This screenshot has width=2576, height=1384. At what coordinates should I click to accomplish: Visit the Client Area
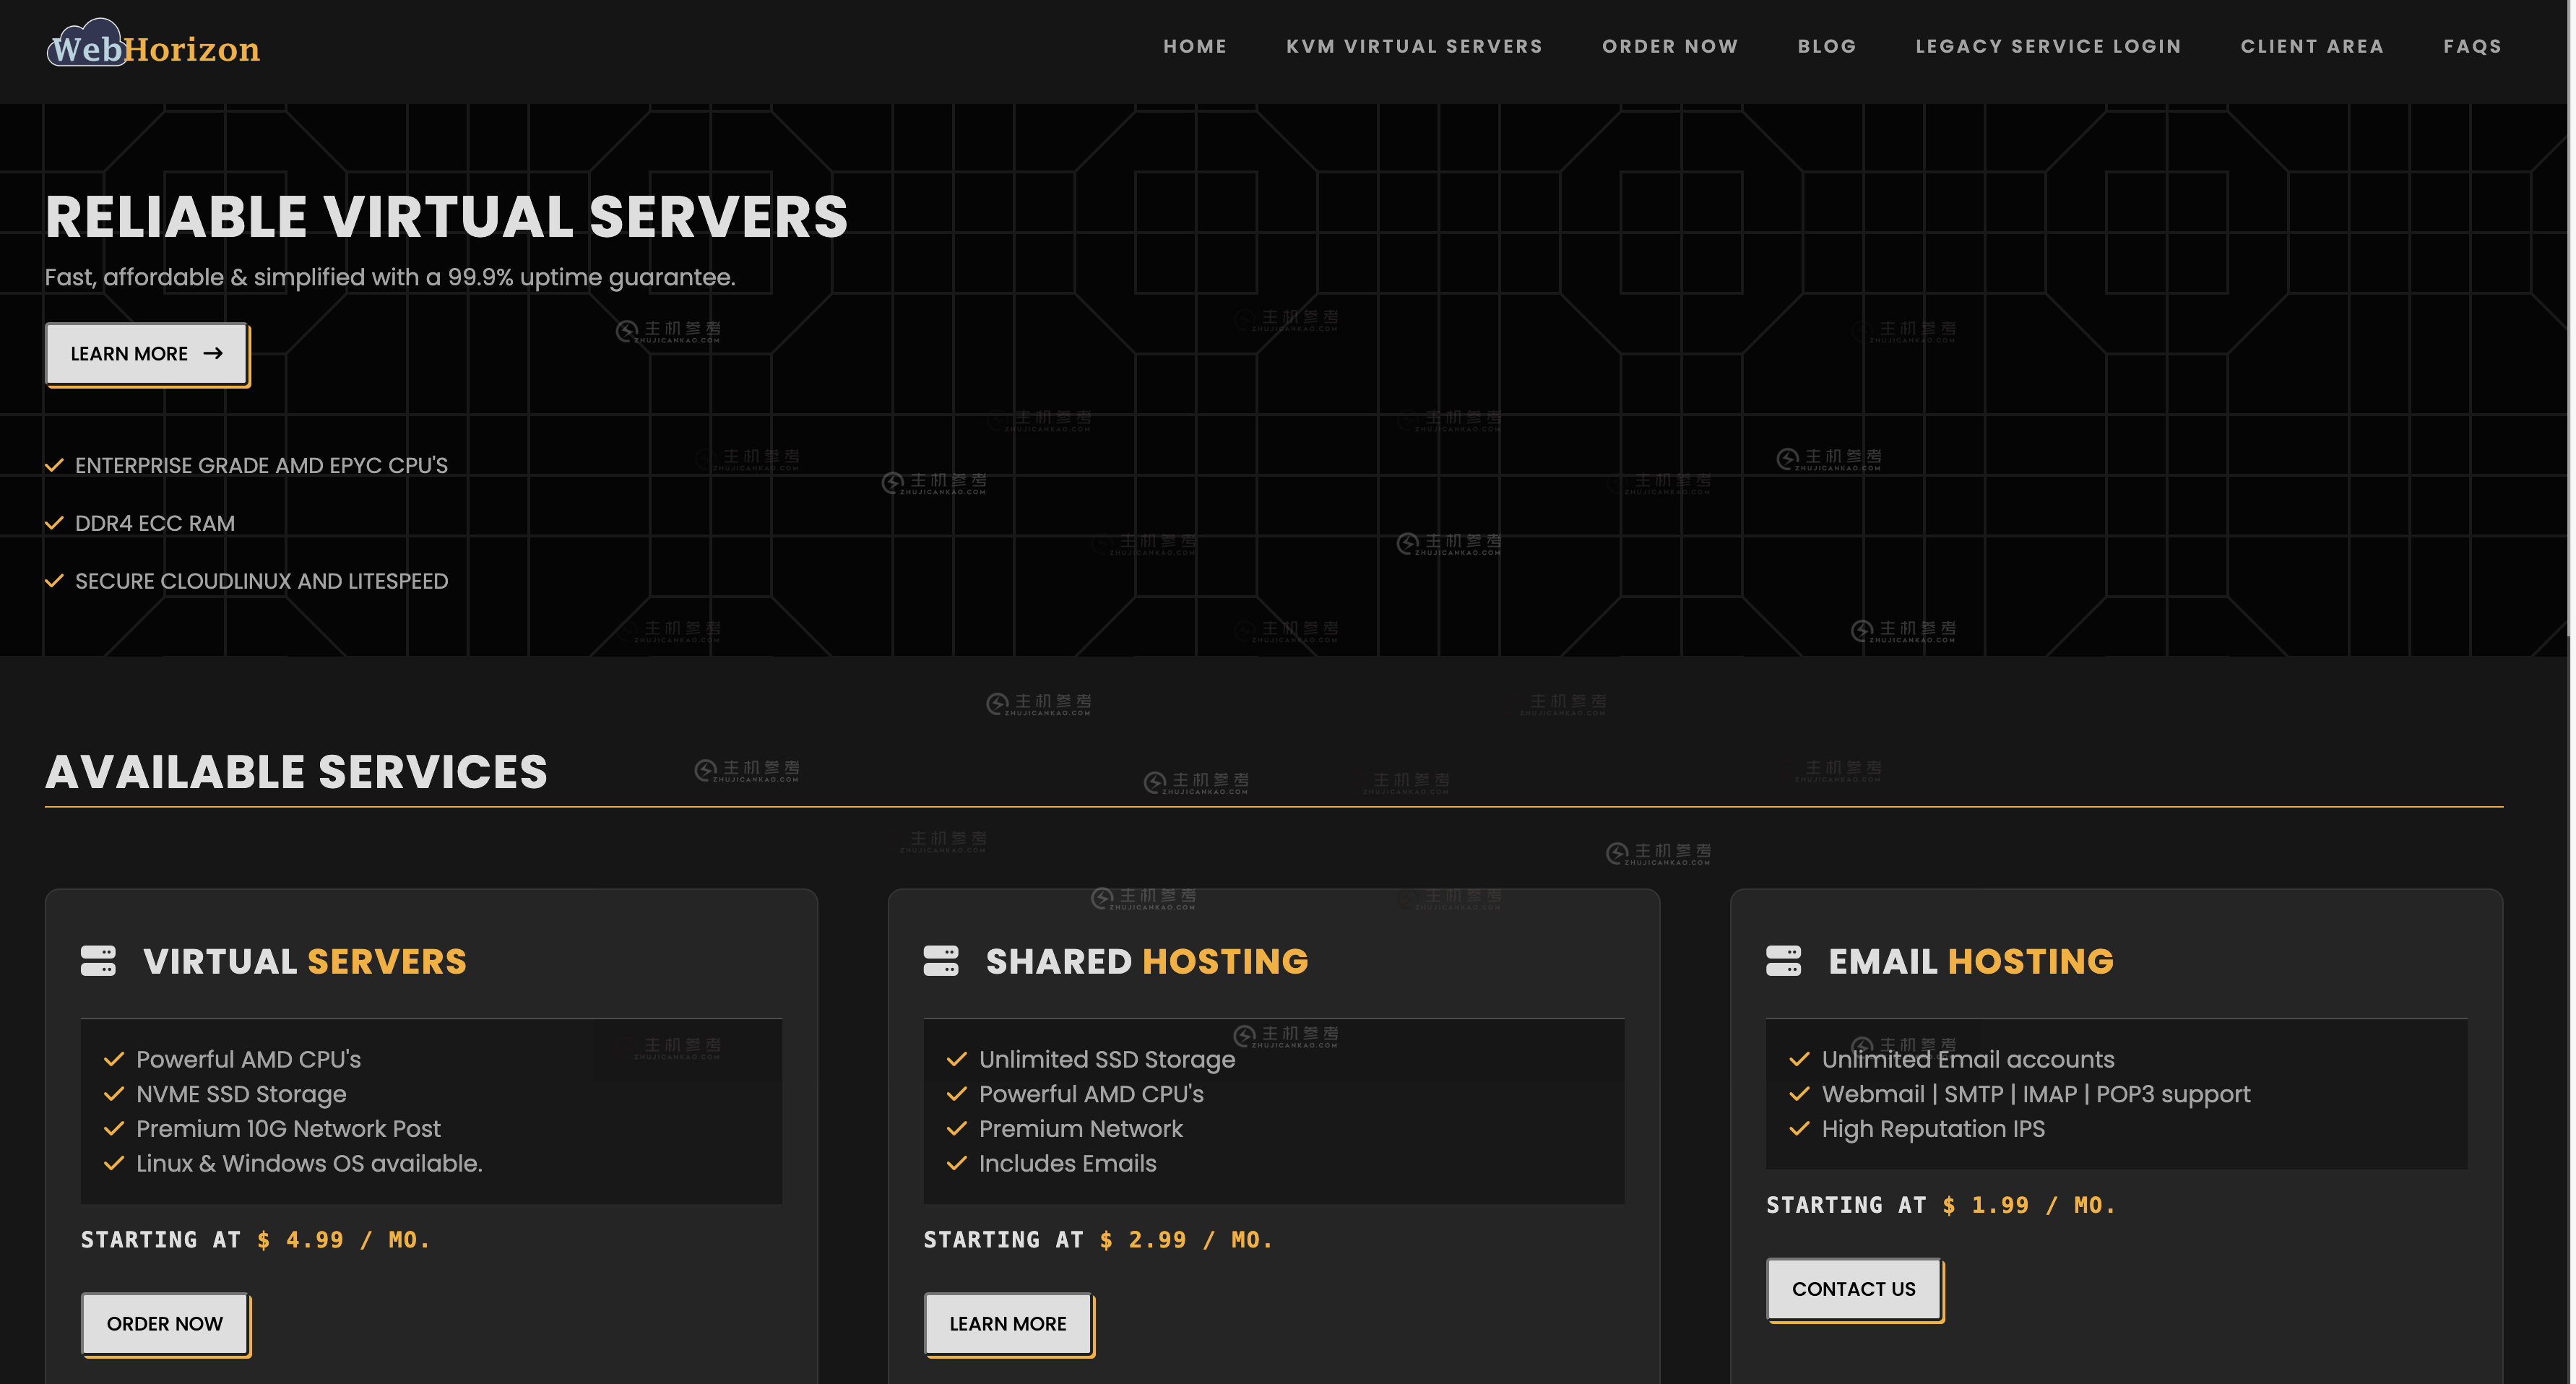(x=2311, y=46)
